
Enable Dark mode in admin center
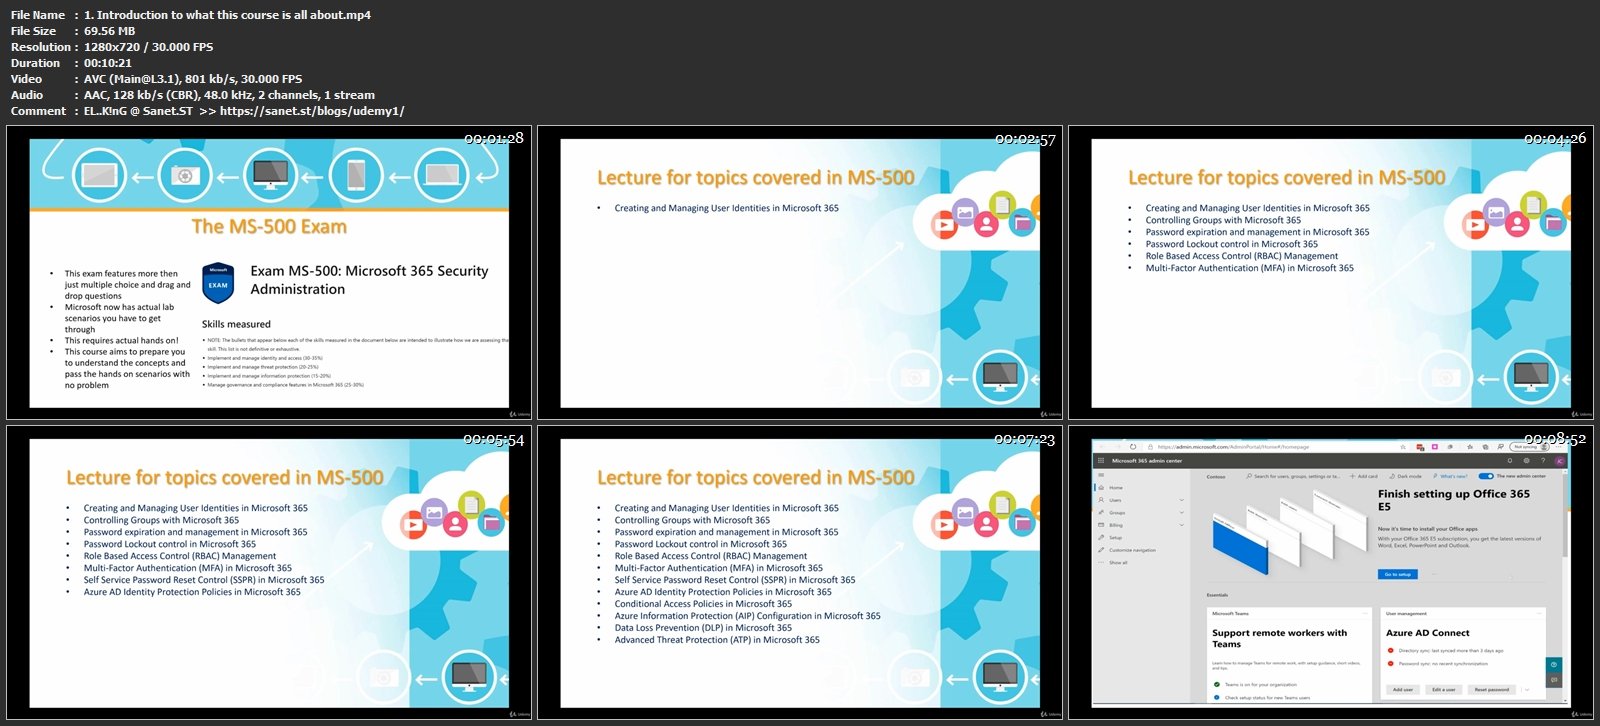click(1404, 476)
